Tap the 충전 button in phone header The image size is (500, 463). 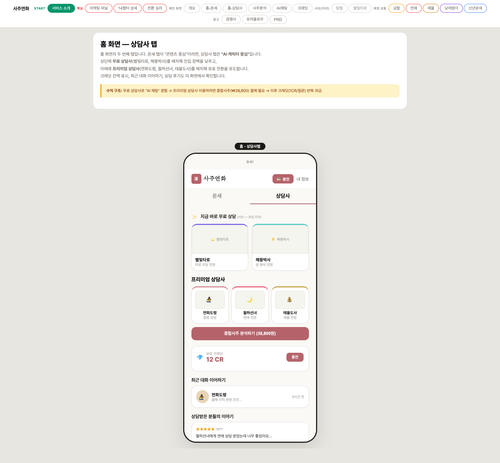click(283, 179)
